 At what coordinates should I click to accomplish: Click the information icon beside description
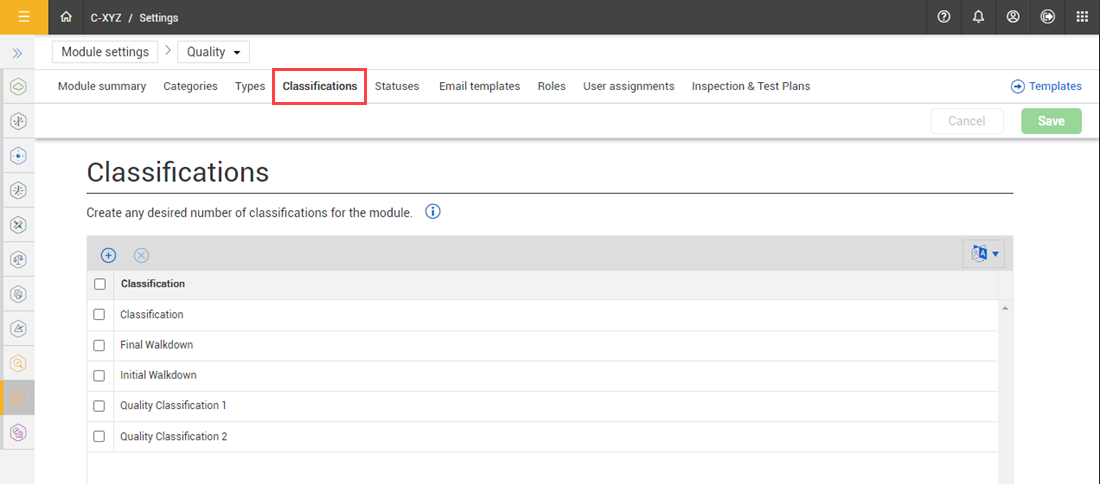(433, 212)
